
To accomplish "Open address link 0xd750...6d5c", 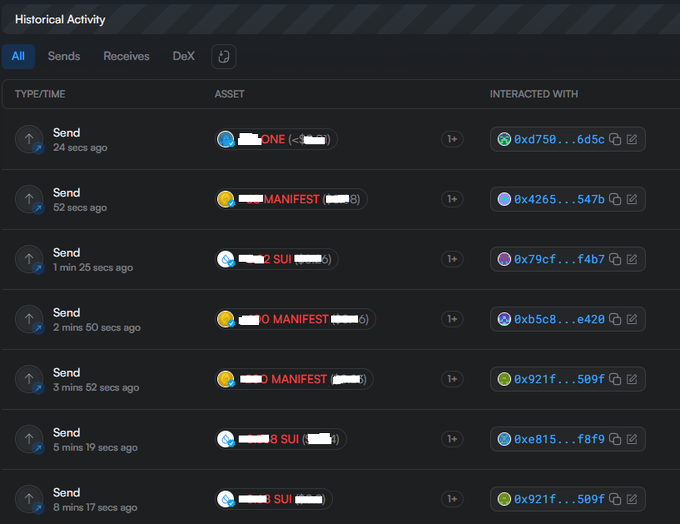I will [559, 139].
